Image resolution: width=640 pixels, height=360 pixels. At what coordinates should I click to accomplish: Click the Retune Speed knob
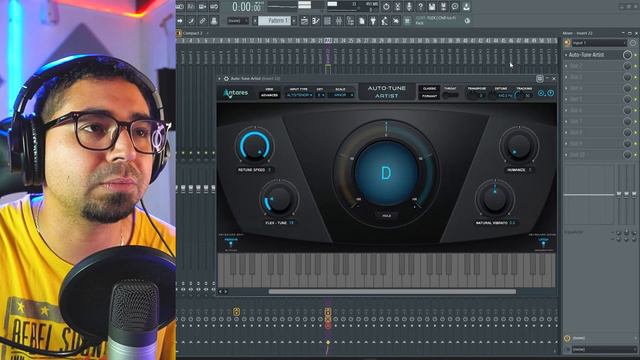[x=254, y=145]
